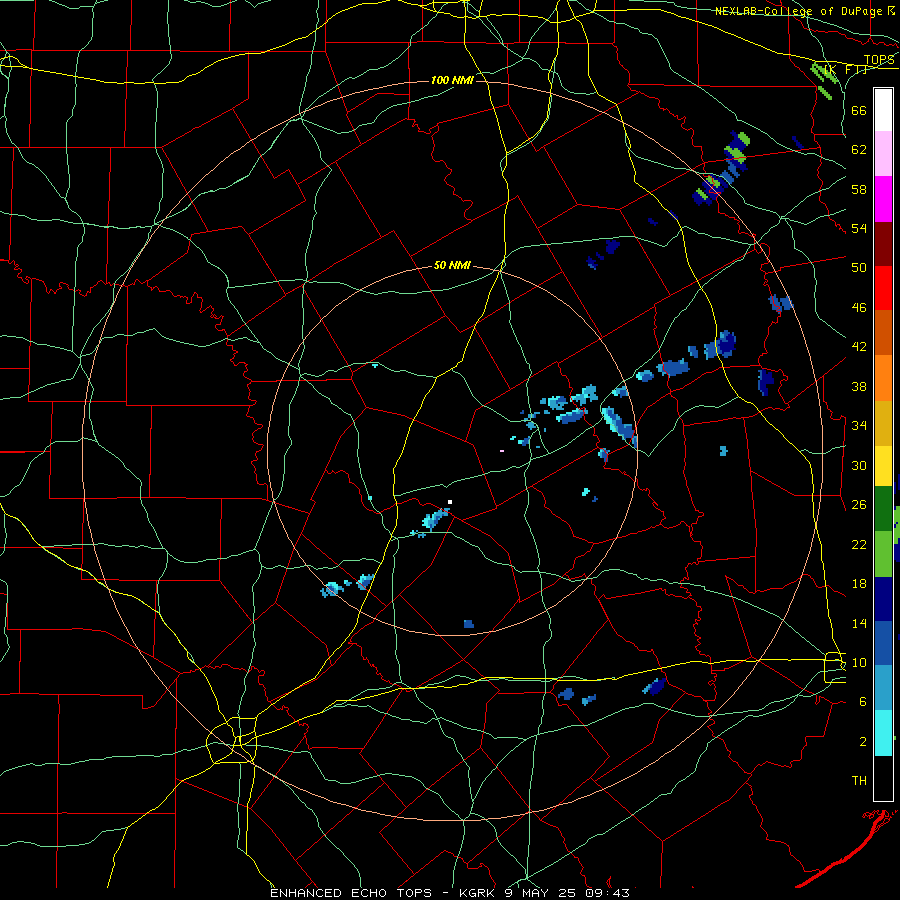Click the "K FT" units label

coord(845,70)
